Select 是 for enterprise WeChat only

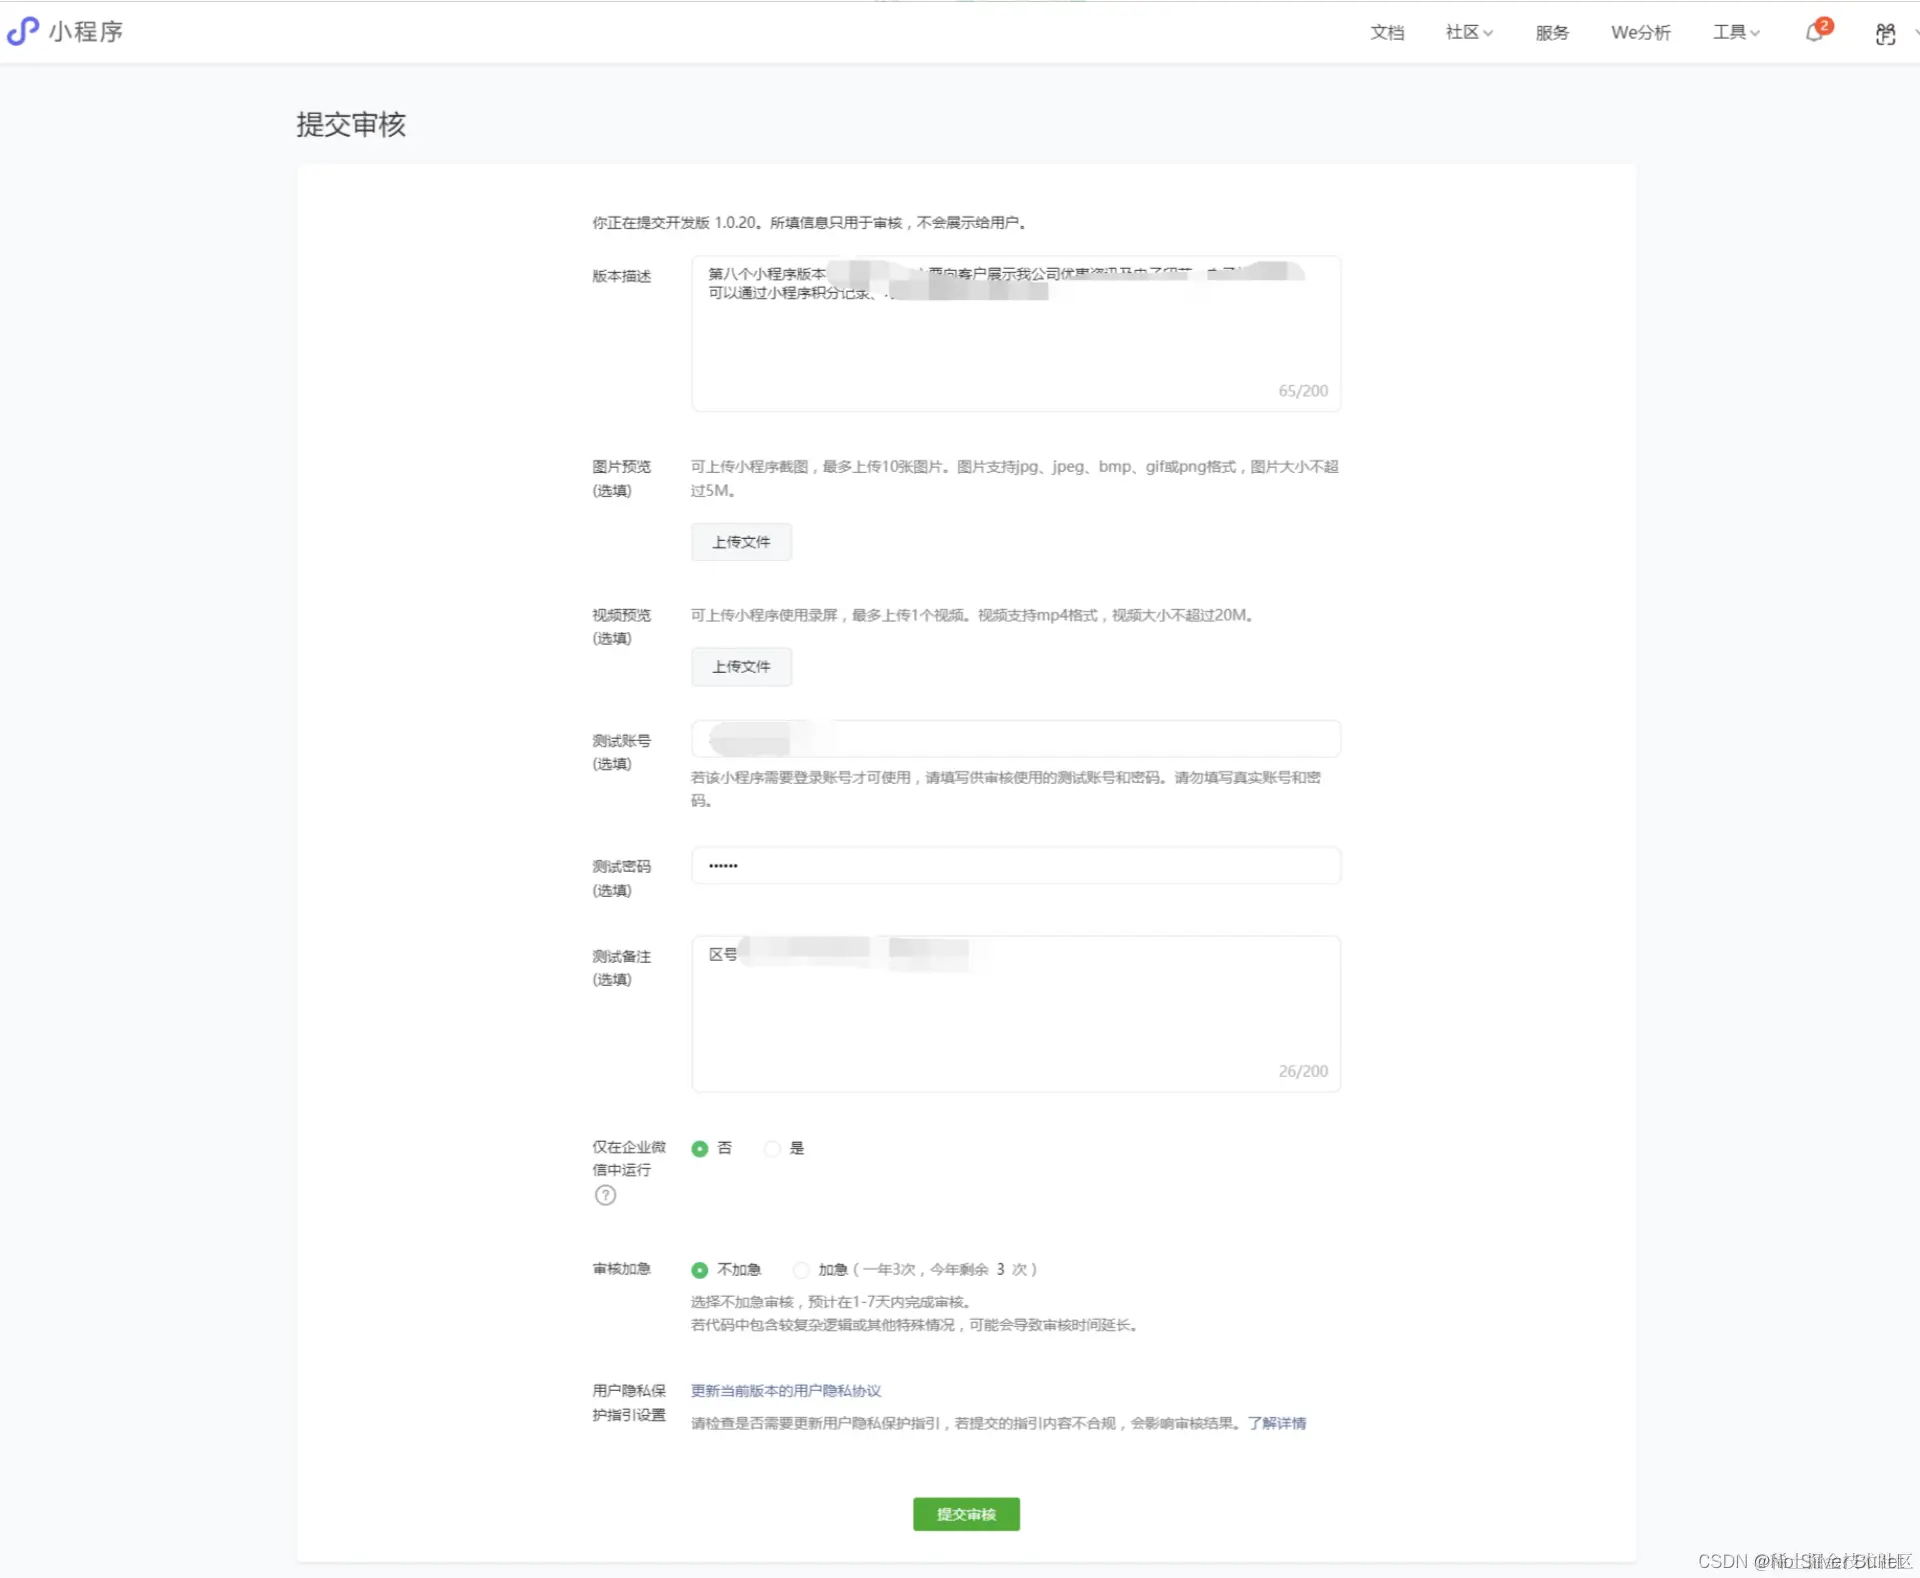point(772,1148)
